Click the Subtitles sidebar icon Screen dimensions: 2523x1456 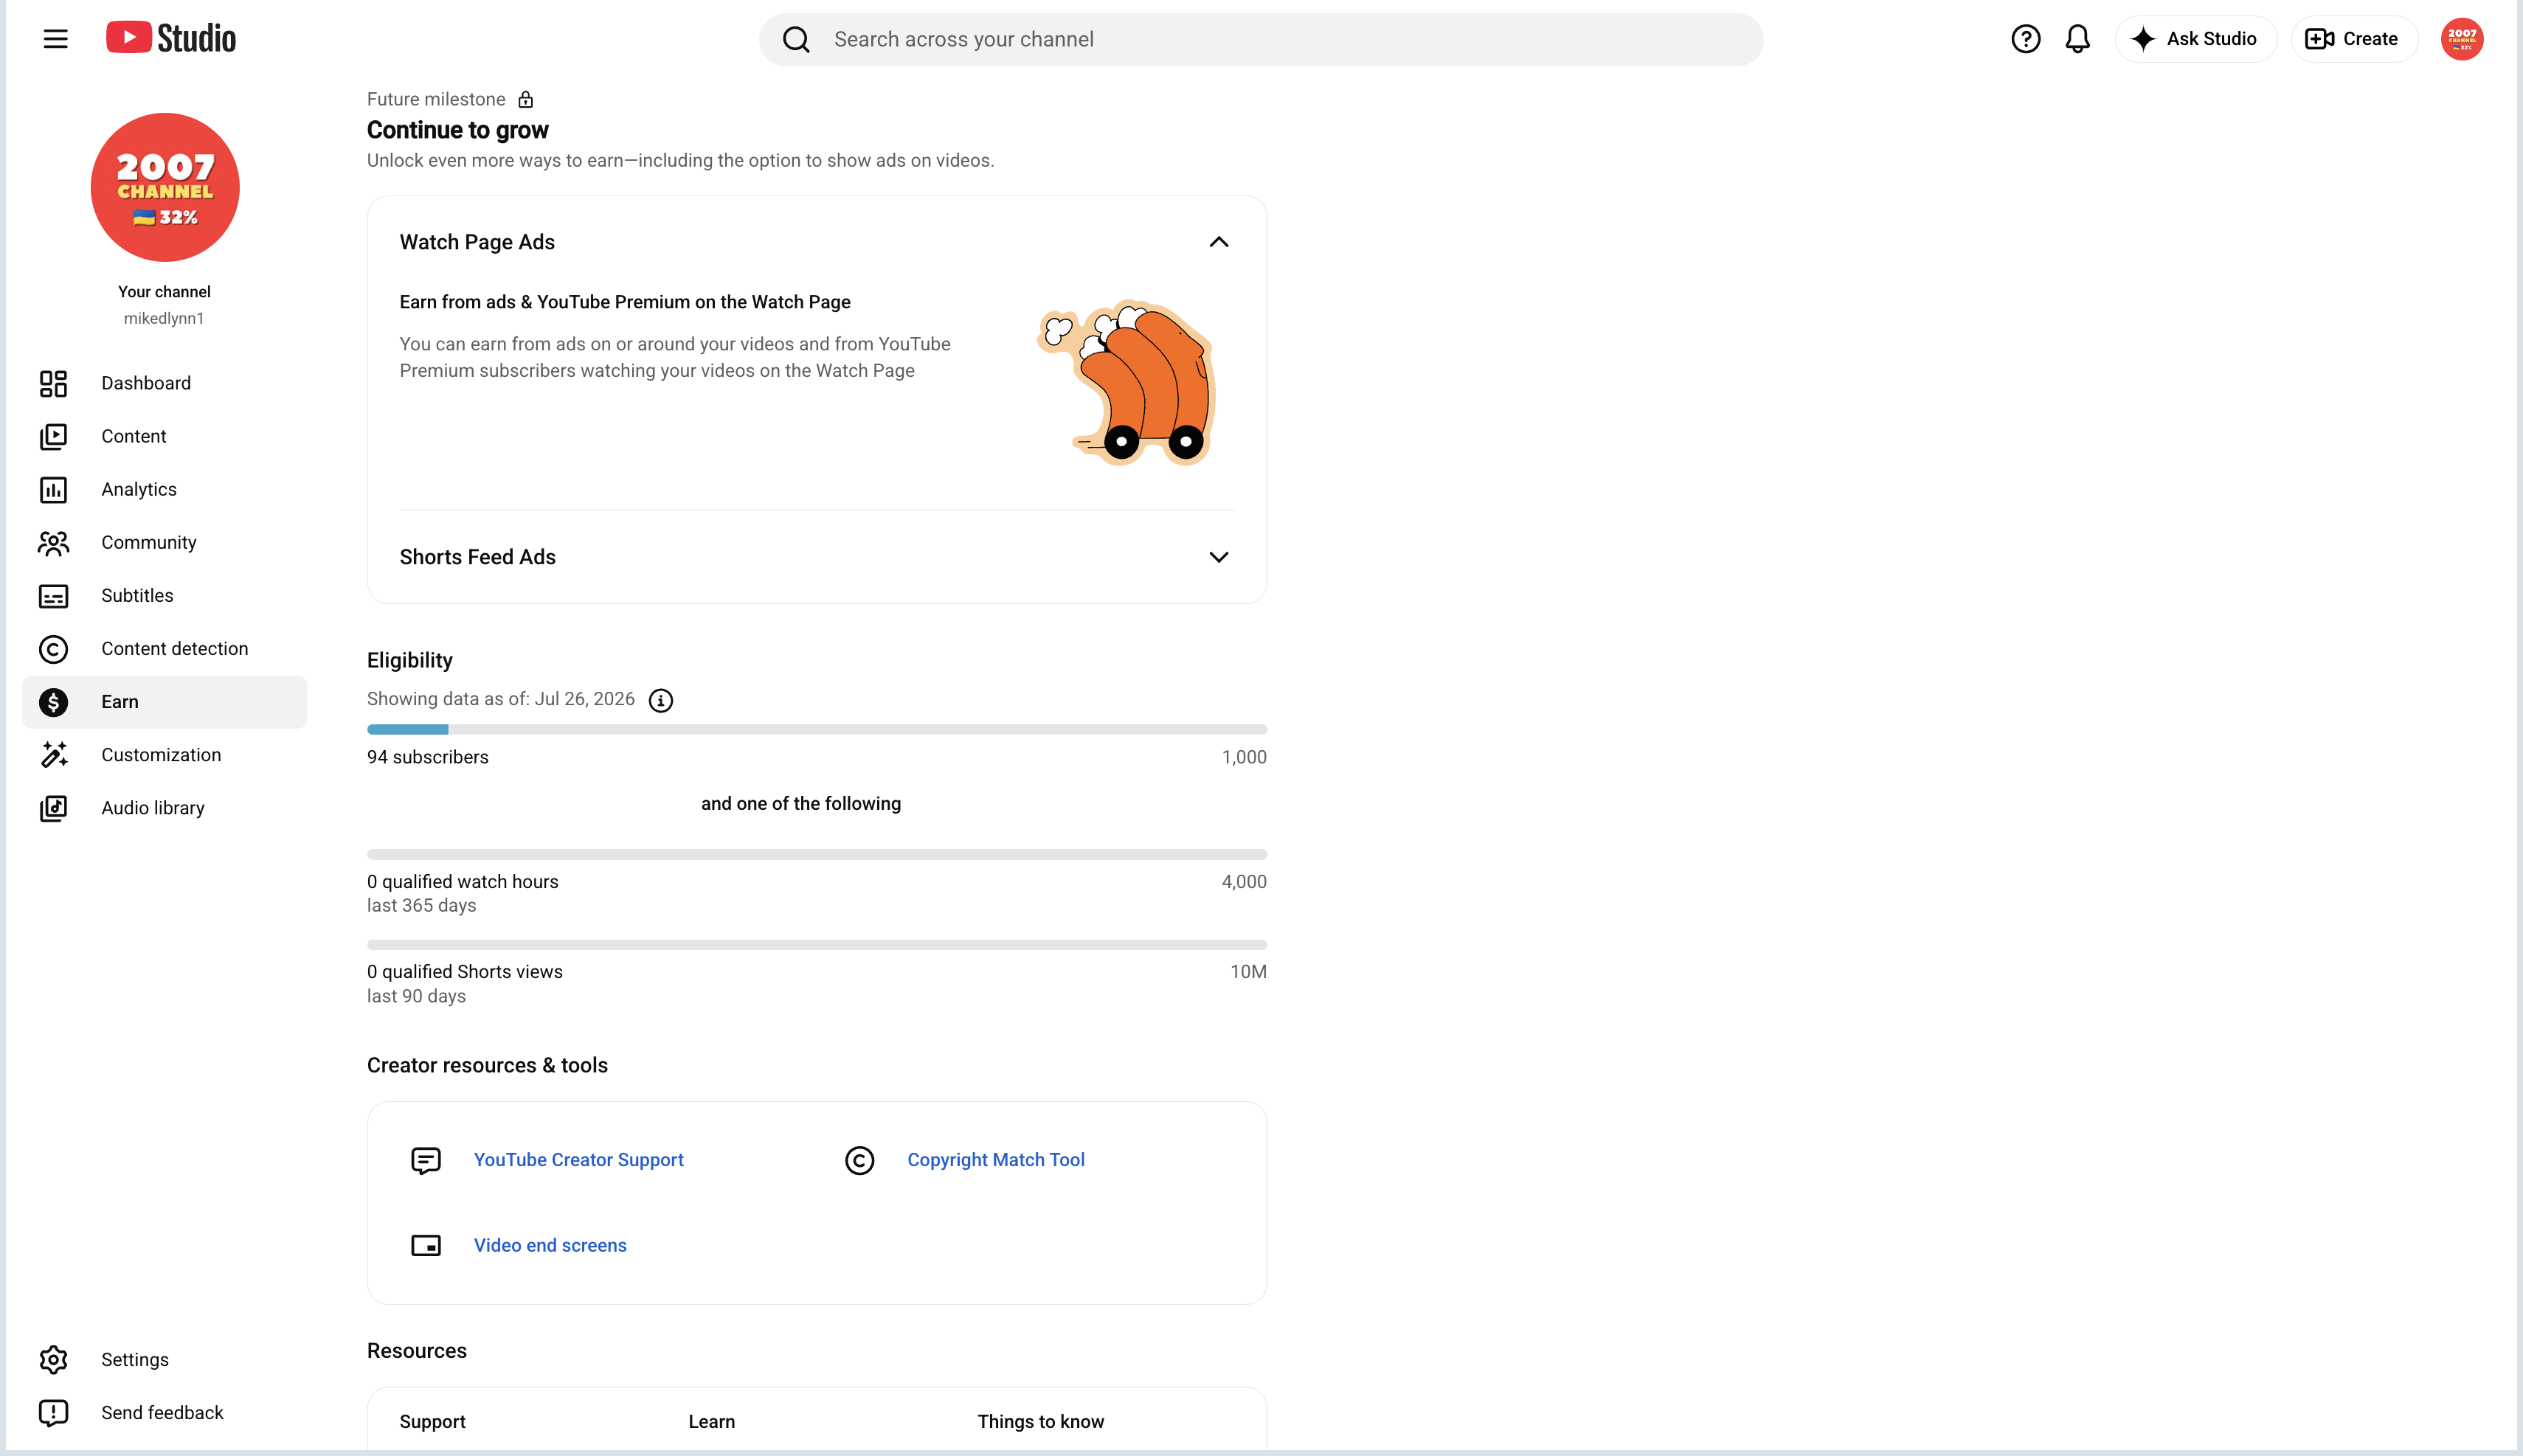pyautogui.click(x=53, y=596)
